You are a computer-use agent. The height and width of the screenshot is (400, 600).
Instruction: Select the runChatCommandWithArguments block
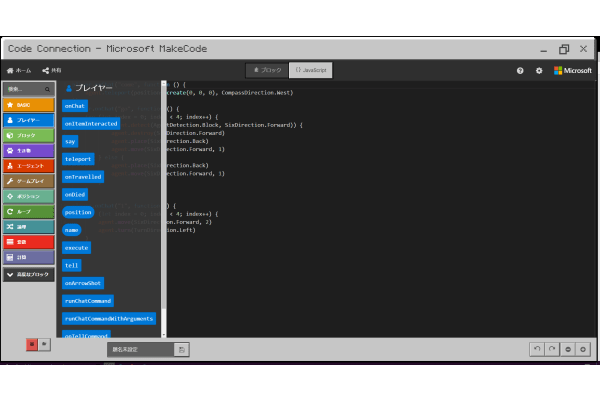tap(109, 318)
